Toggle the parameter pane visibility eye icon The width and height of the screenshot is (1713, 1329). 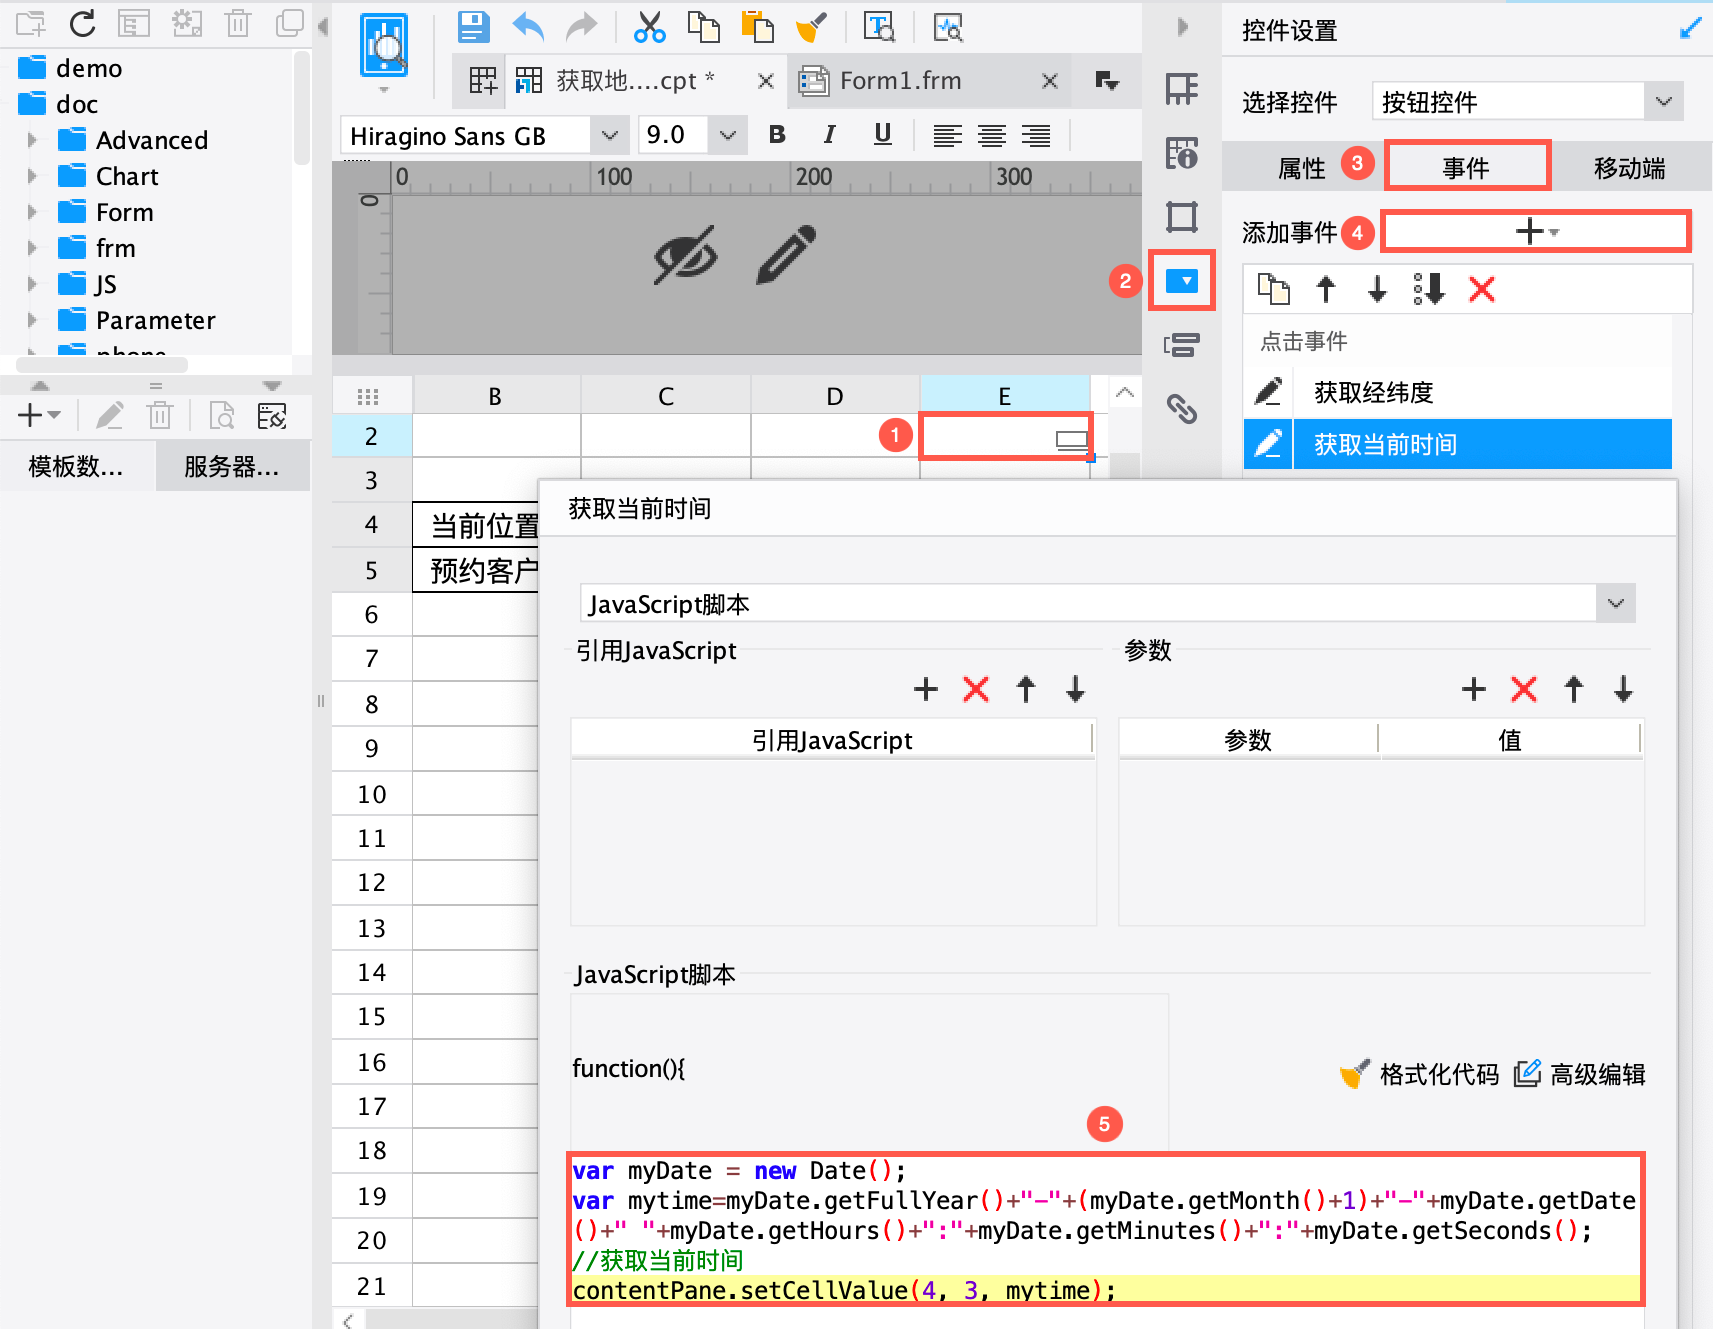[686, 255]
